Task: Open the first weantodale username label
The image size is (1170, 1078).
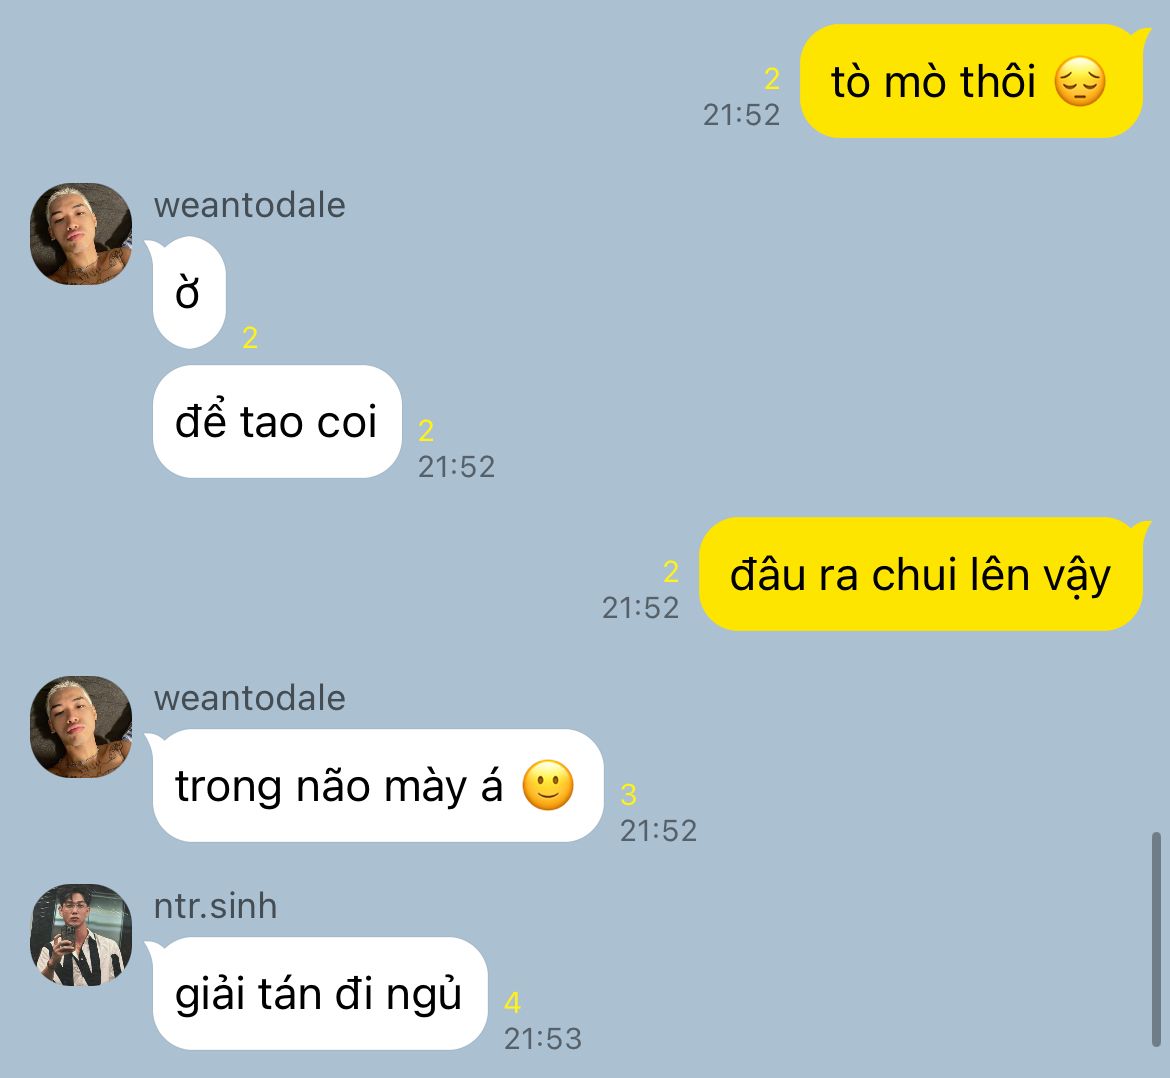Action: [x=249, y=205]
